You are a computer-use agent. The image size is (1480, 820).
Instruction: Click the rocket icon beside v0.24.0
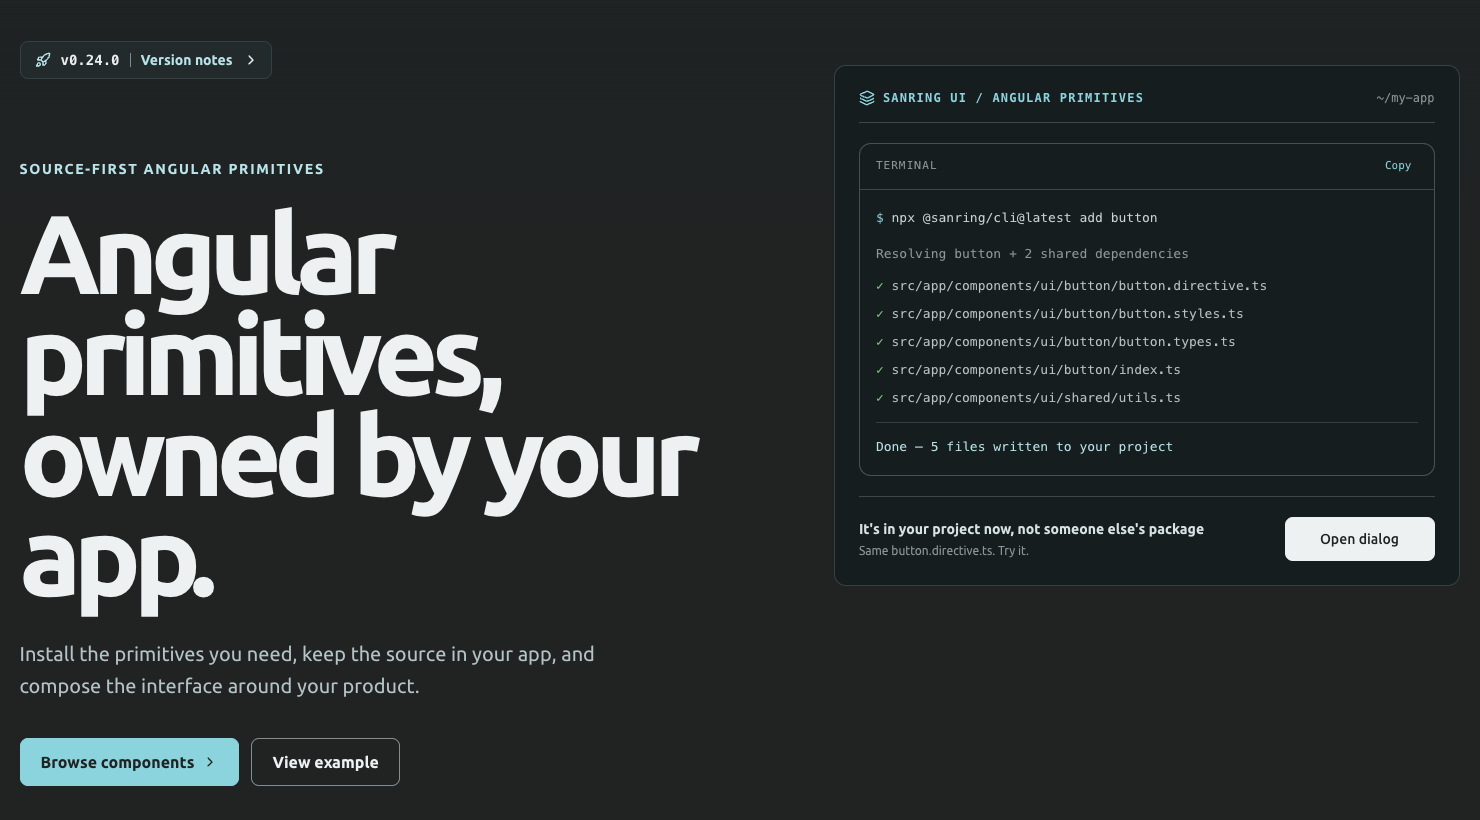43,60
